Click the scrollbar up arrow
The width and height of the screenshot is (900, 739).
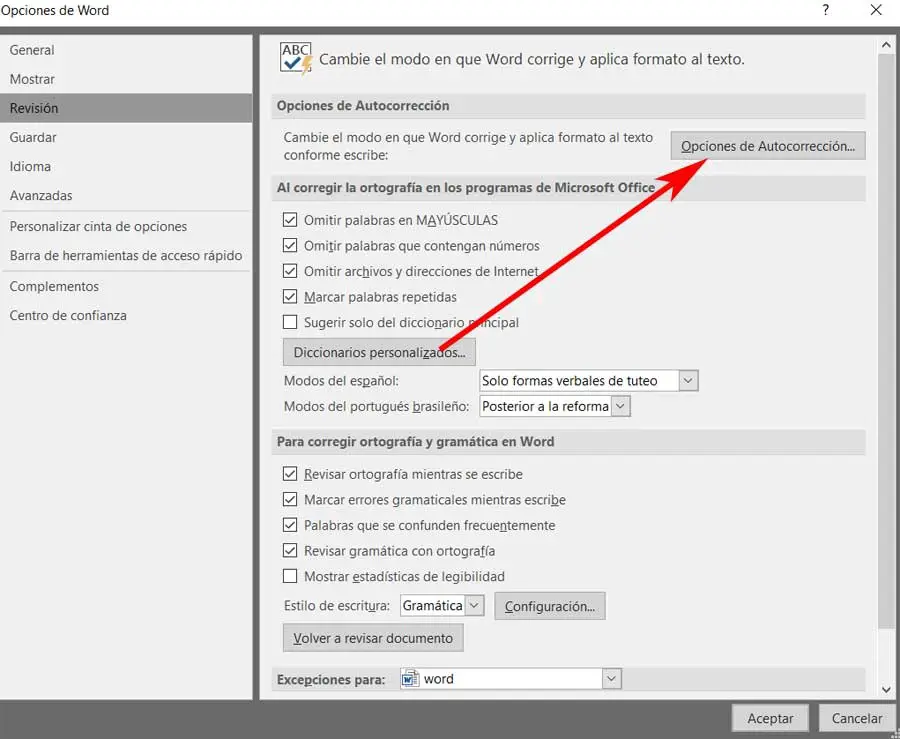886,44
